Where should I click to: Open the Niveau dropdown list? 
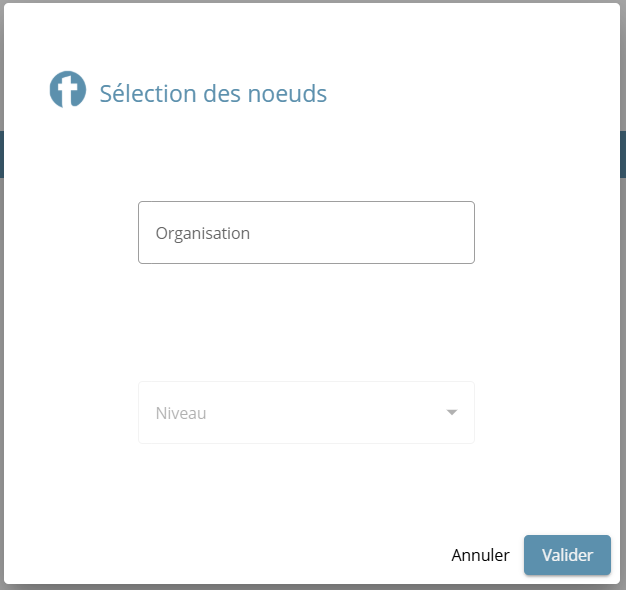[x=306, y=412]
